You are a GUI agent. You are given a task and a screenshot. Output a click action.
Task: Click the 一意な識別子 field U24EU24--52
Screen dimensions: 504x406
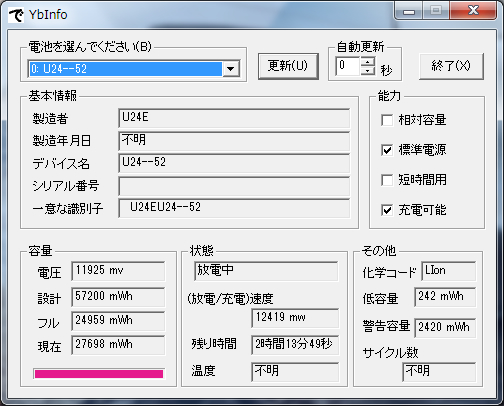[x=234, y=208]
